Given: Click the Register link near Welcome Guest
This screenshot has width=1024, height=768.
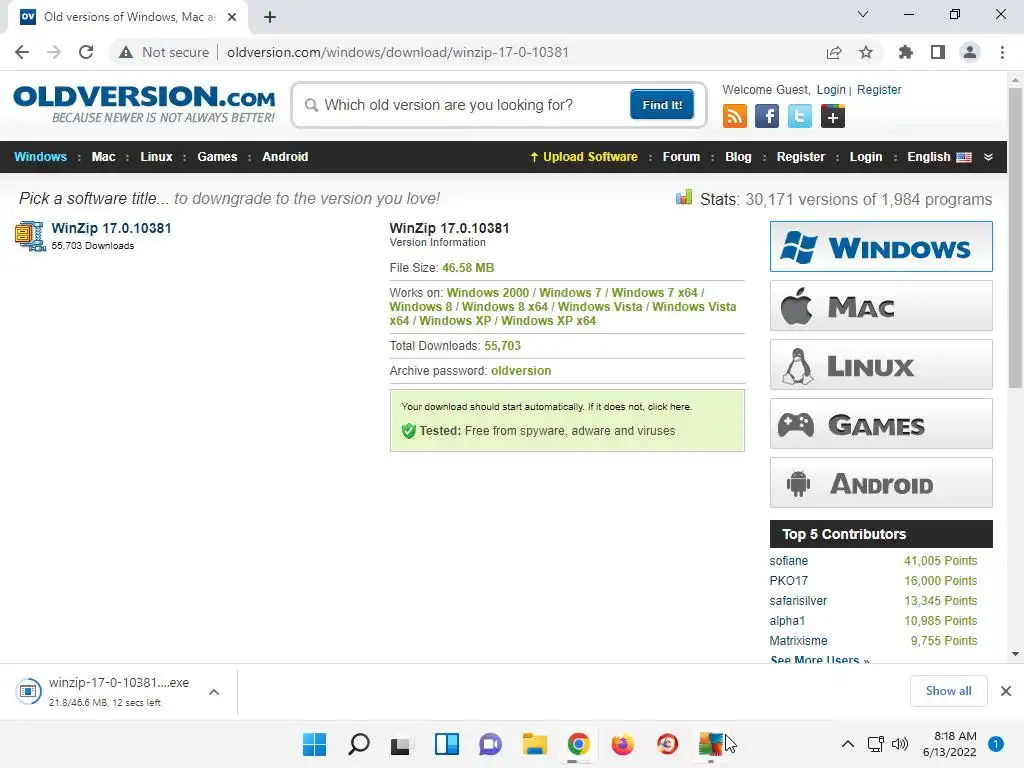Looking at the screenshot, I should click(x=879, y=89).
